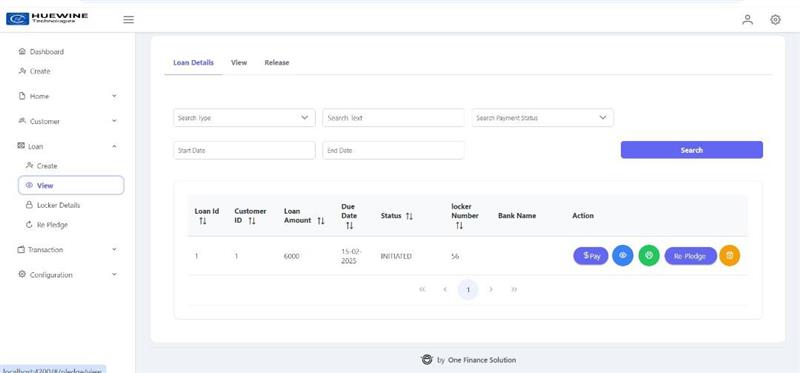800x373 pixels.
Task: Open the user profile icon
Action: 747,19
